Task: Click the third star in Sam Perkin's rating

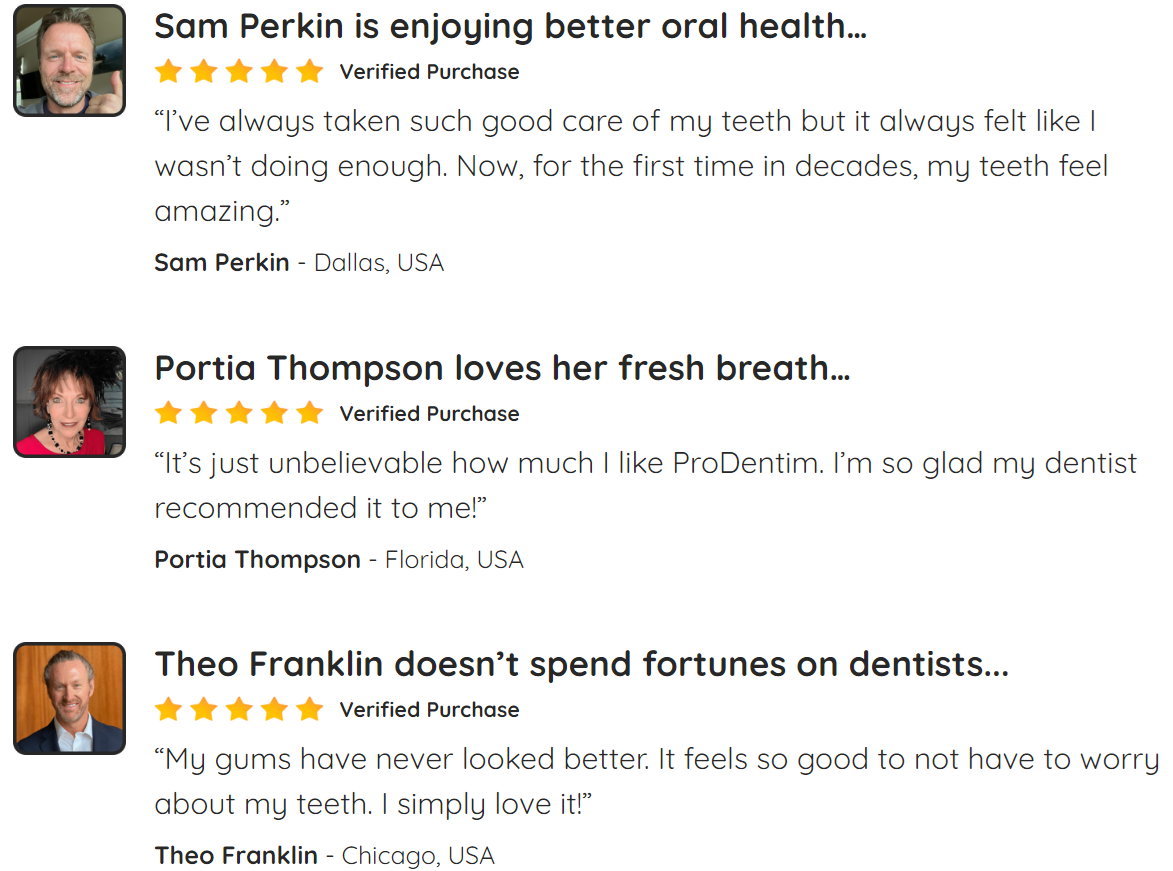Action: pyautogui.click(x=239, y=72)
